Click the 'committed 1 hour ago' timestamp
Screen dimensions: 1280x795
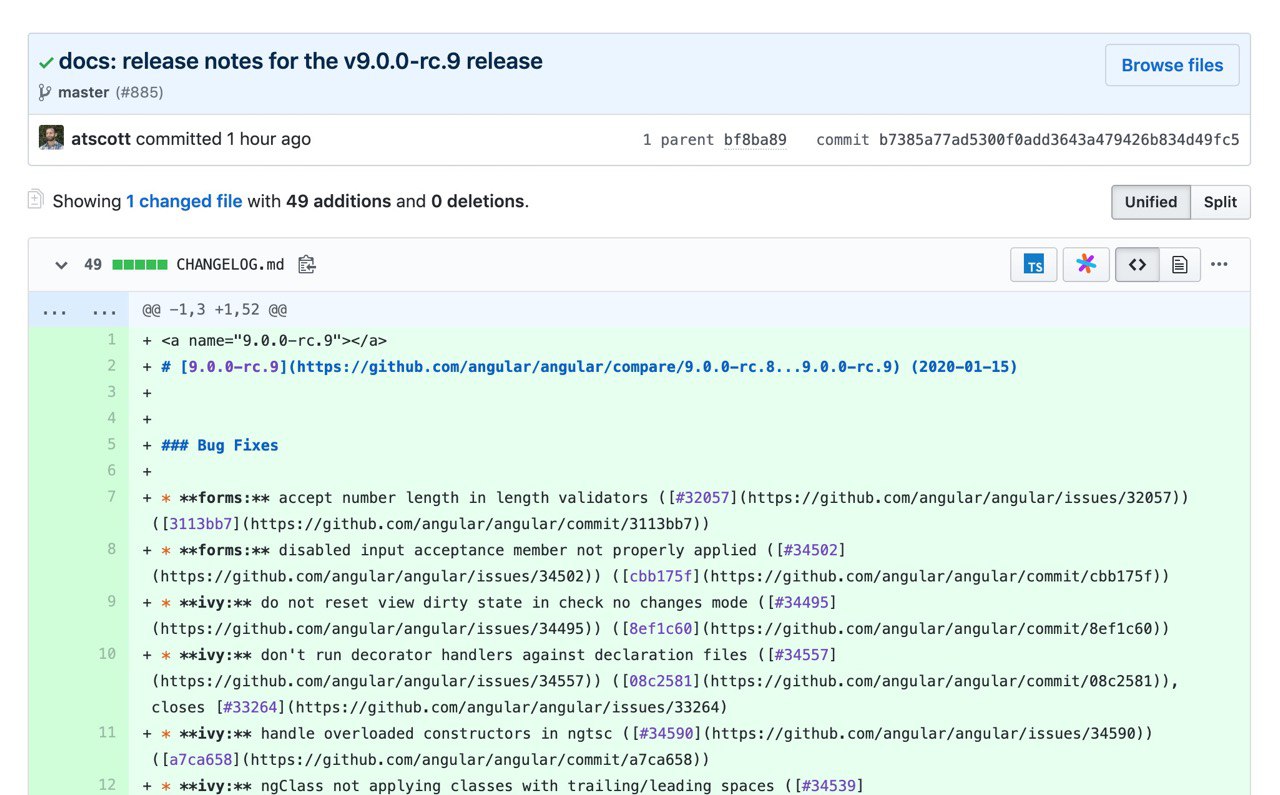223,139
